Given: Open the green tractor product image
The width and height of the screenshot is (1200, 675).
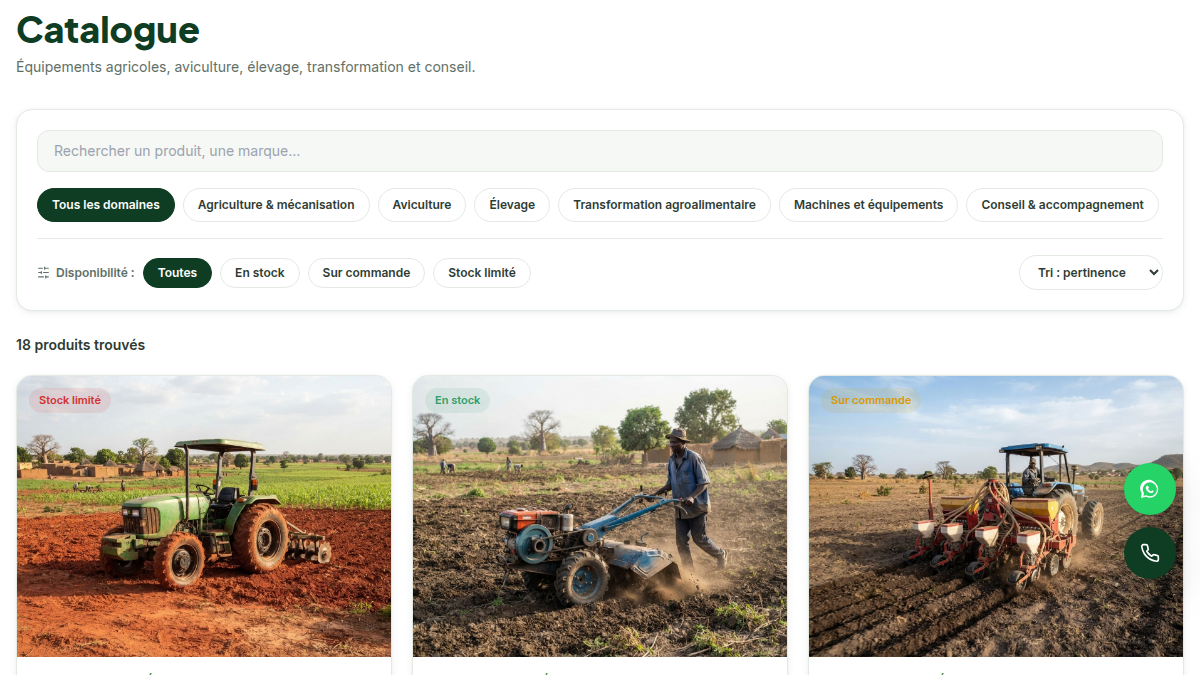Looking at the screenshot, I should coord(204,516).
